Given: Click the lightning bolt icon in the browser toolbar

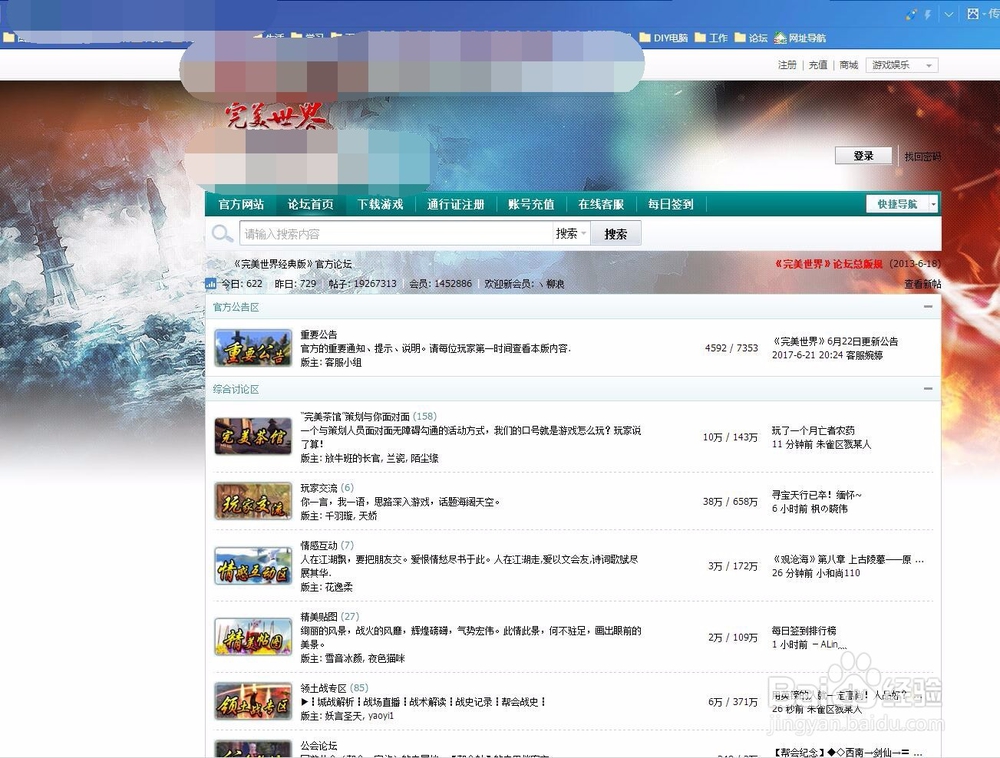Looking at the screenshot, I should pyautogui.click(x=928, y=14).
